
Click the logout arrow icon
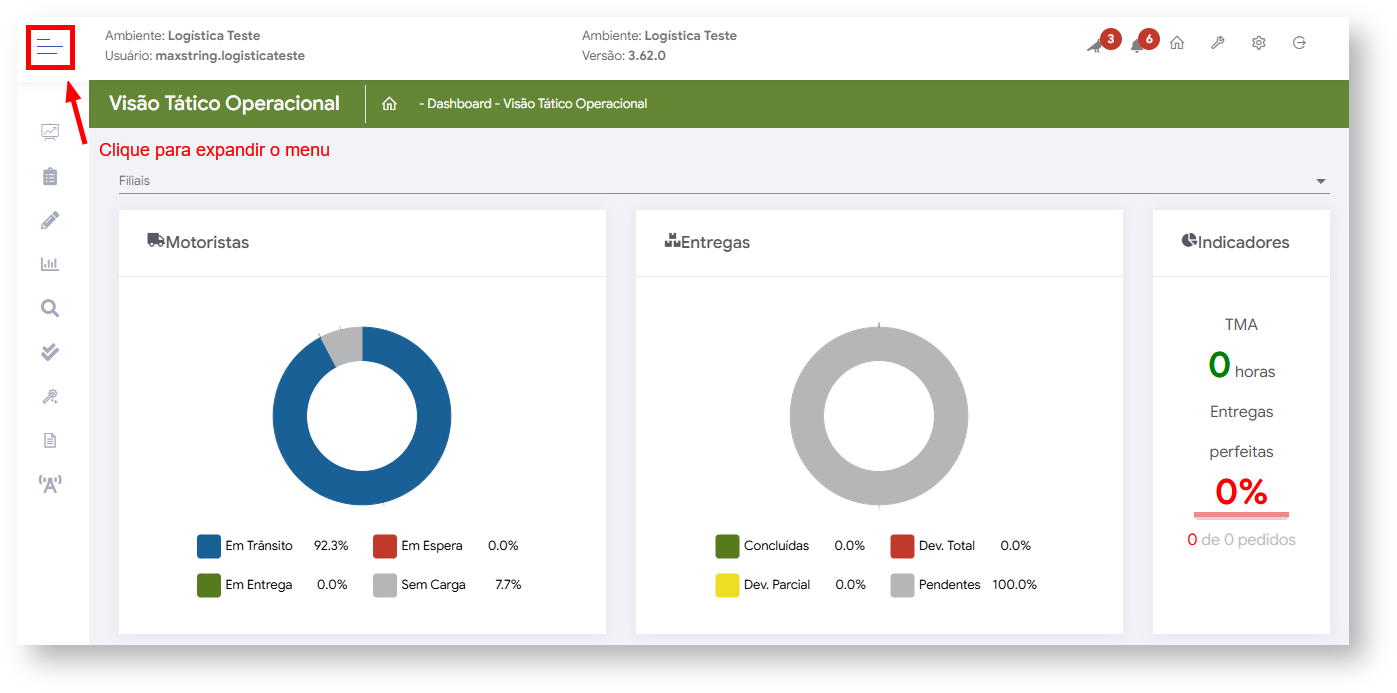[1299, 43]
